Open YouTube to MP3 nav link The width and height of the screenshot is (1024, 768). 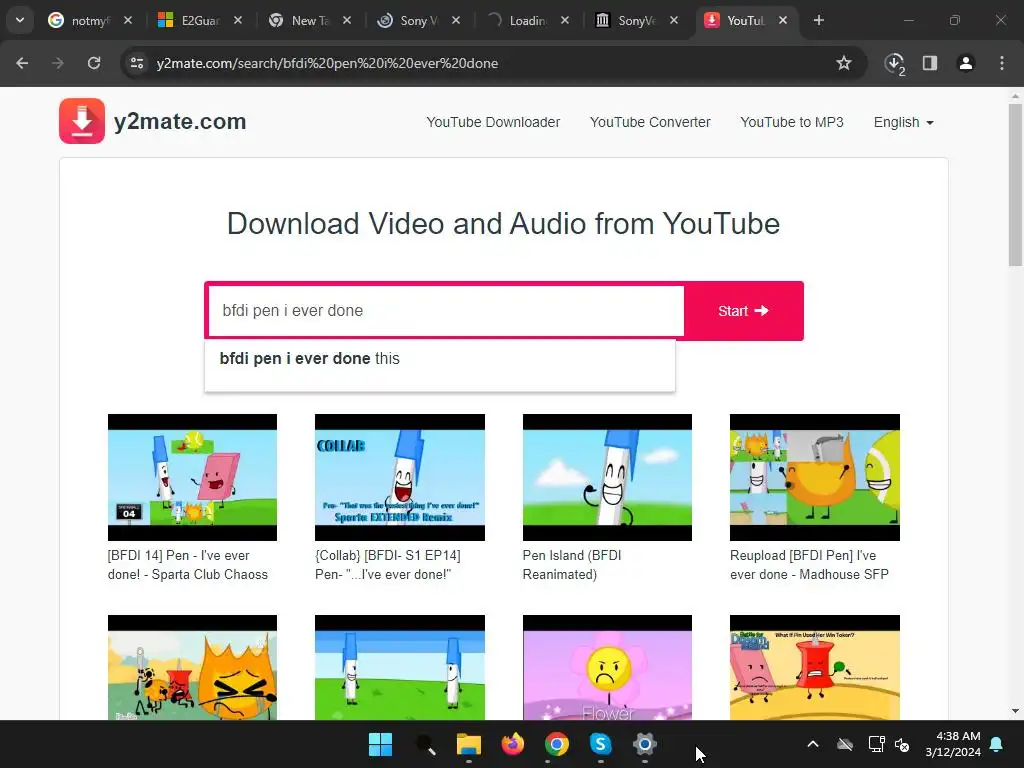792,122
